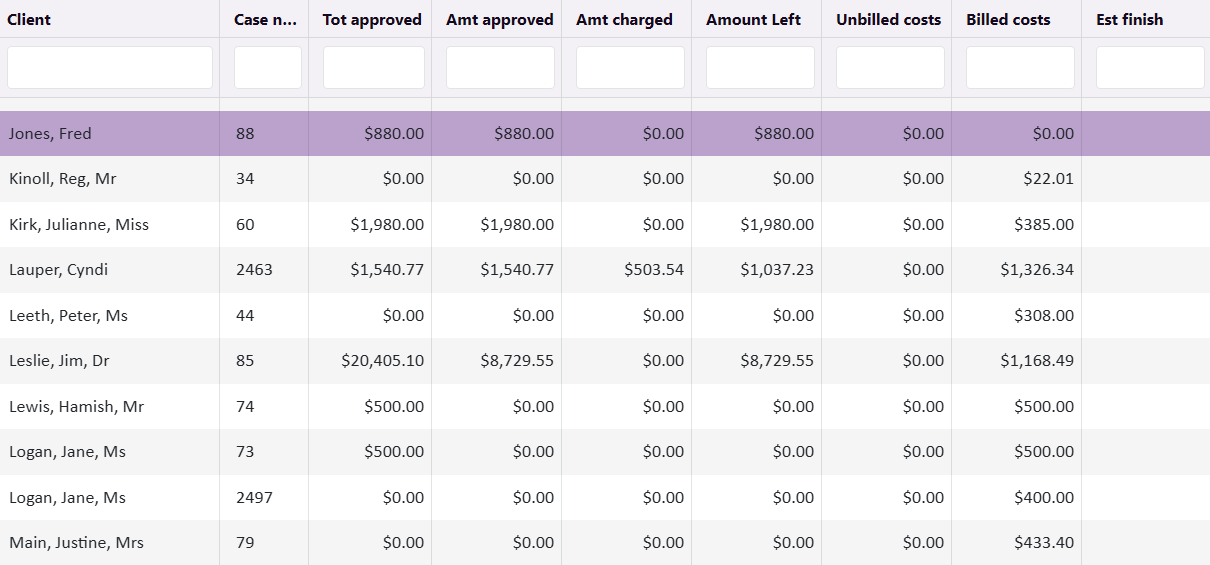Screen dimensions: 1210x565
Task: Focus the Client filter input box
Action: (x=110, y=67)
